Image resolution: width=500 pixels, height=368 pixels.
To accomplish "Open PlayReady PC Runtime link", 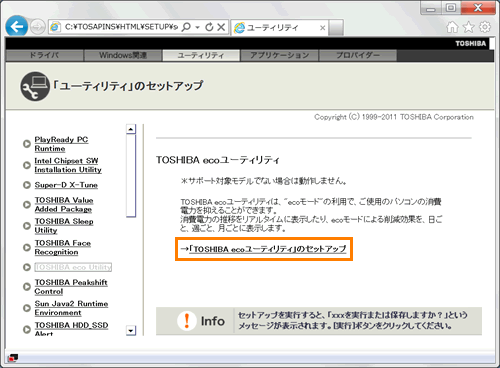I will pos(61,144).
